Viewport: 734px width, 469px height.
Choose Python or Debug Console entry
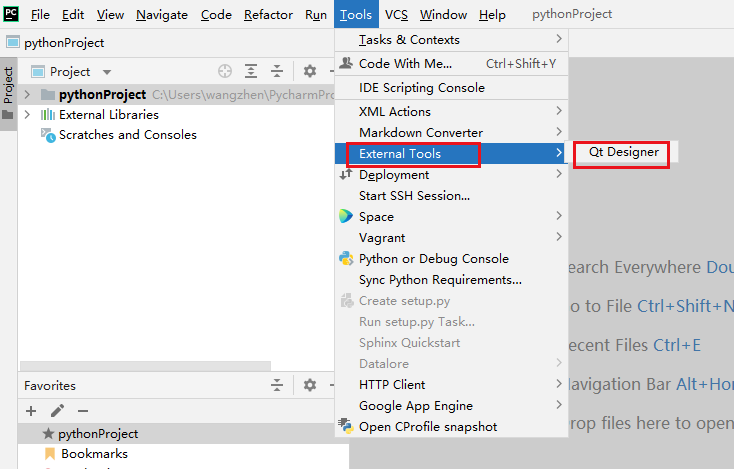[x=451, y=259]
